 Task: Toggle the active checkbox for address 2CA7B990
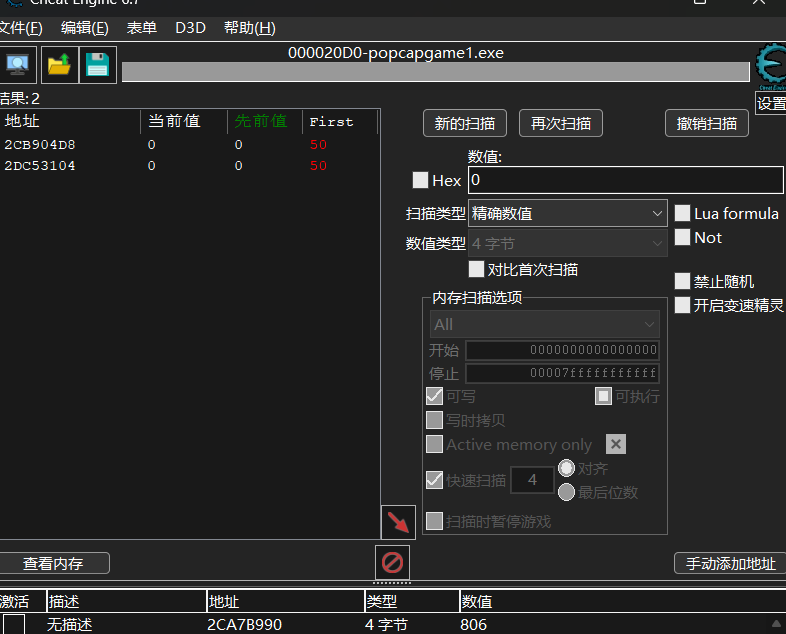point(14,624)
